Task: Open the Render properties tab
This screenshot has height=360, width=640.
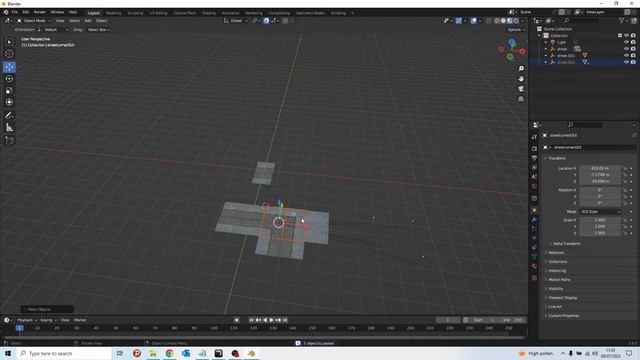Action: coord(534,149)
